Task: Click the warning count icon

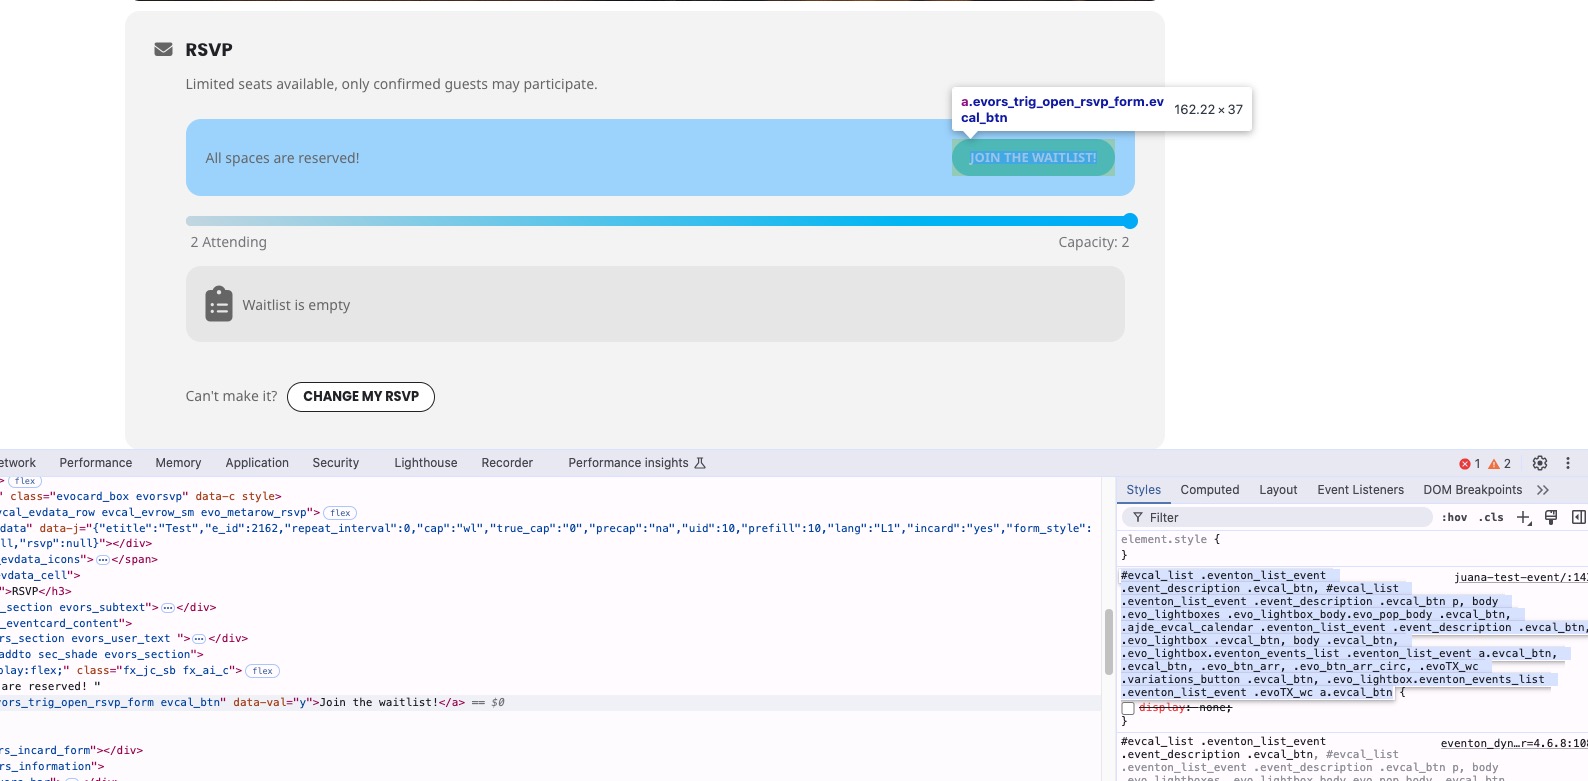Action: (x=1494, y=464)
